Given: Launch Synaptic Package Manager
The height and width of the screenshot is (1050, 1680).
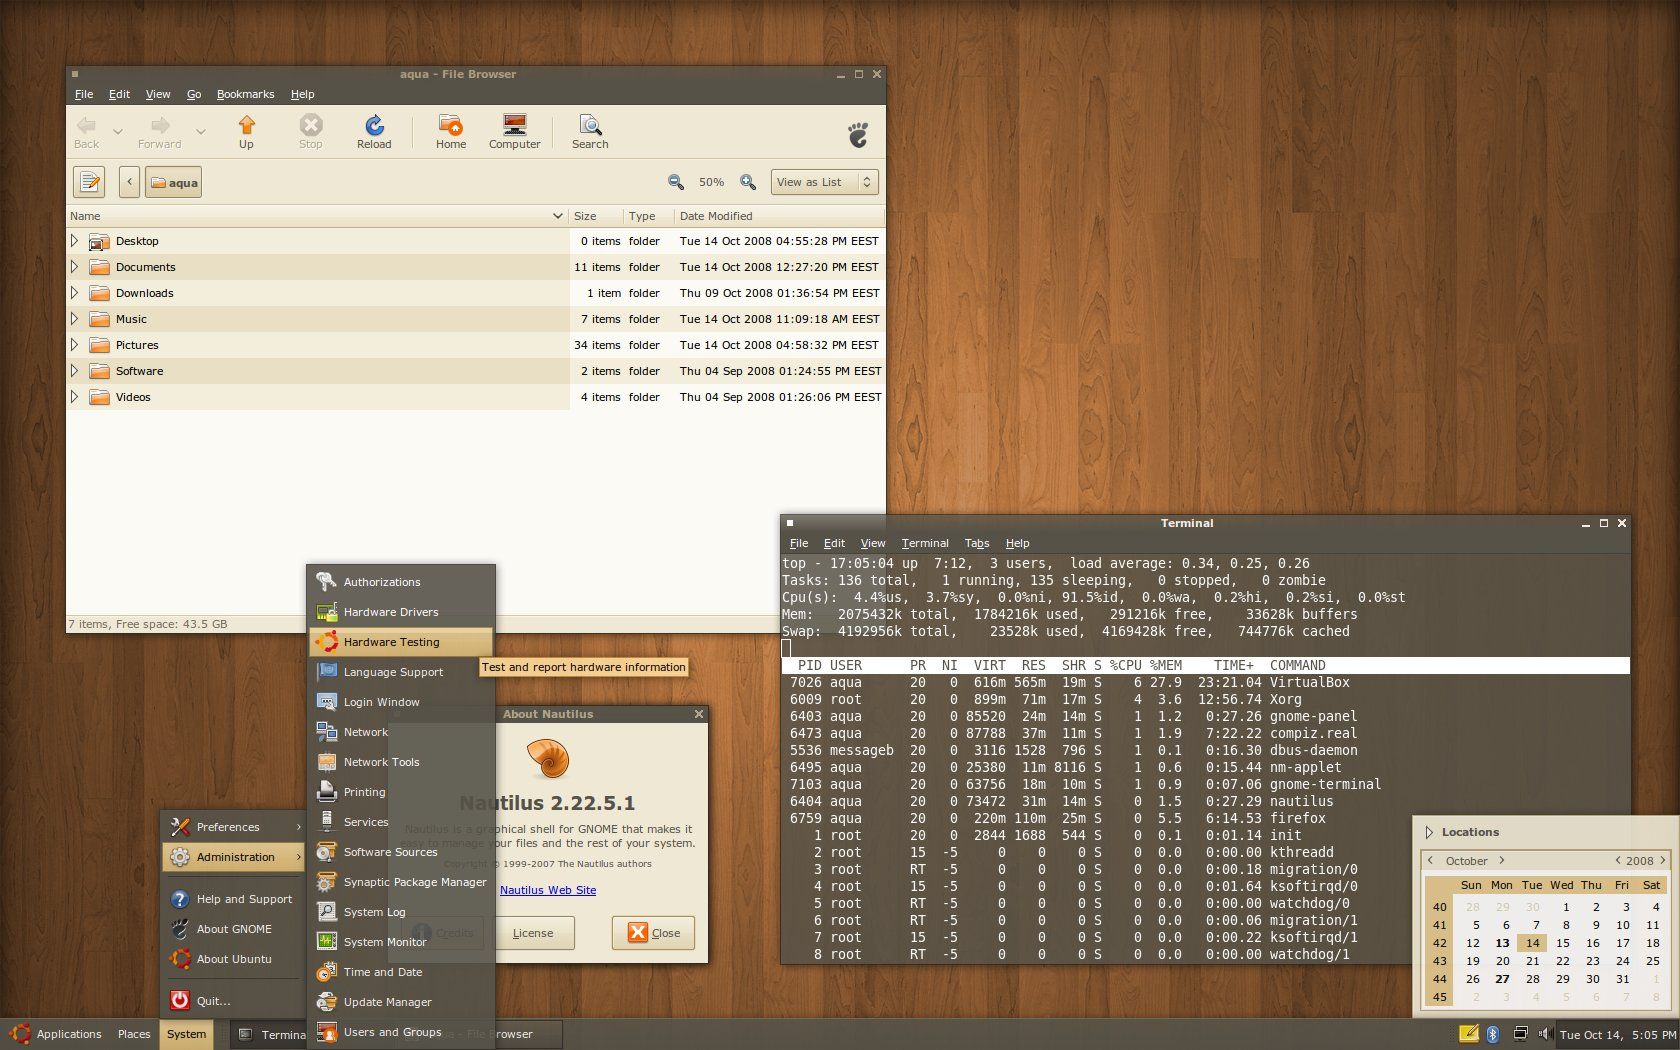Looking at the screenshot, I should point(401,882).
